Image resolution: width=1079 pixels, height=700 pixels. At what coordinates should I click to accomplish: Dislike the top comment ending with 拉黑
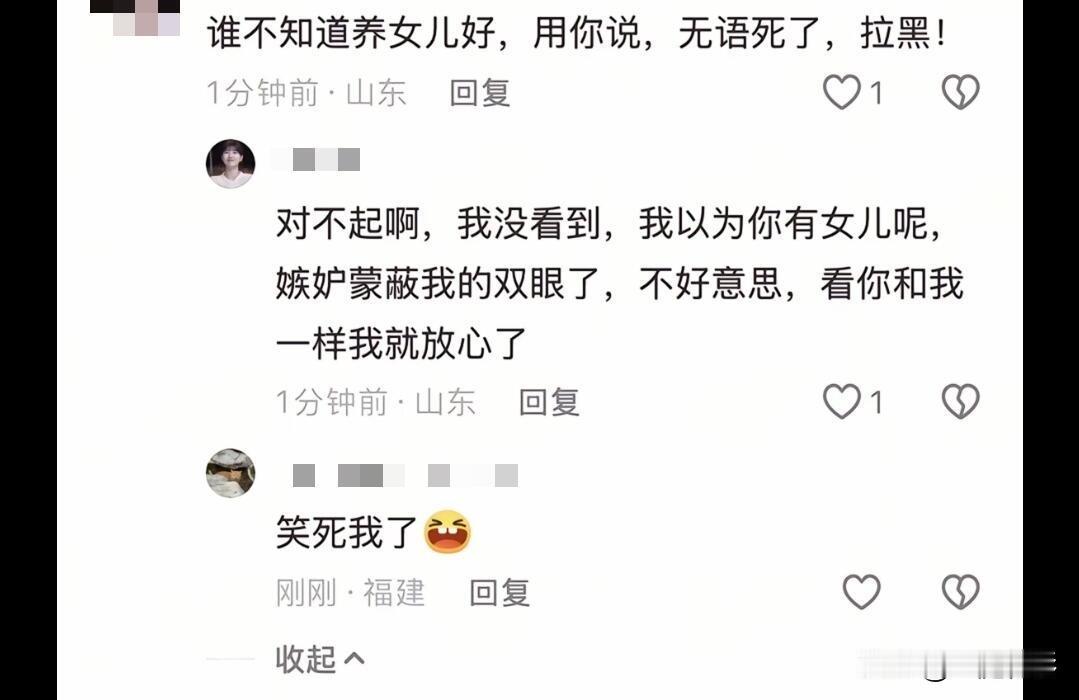960,92
